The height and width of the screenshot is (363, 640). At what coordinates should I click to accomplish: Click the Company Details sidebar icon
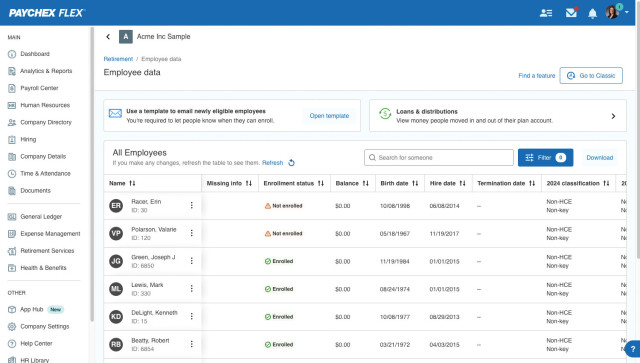click(12, 156)
